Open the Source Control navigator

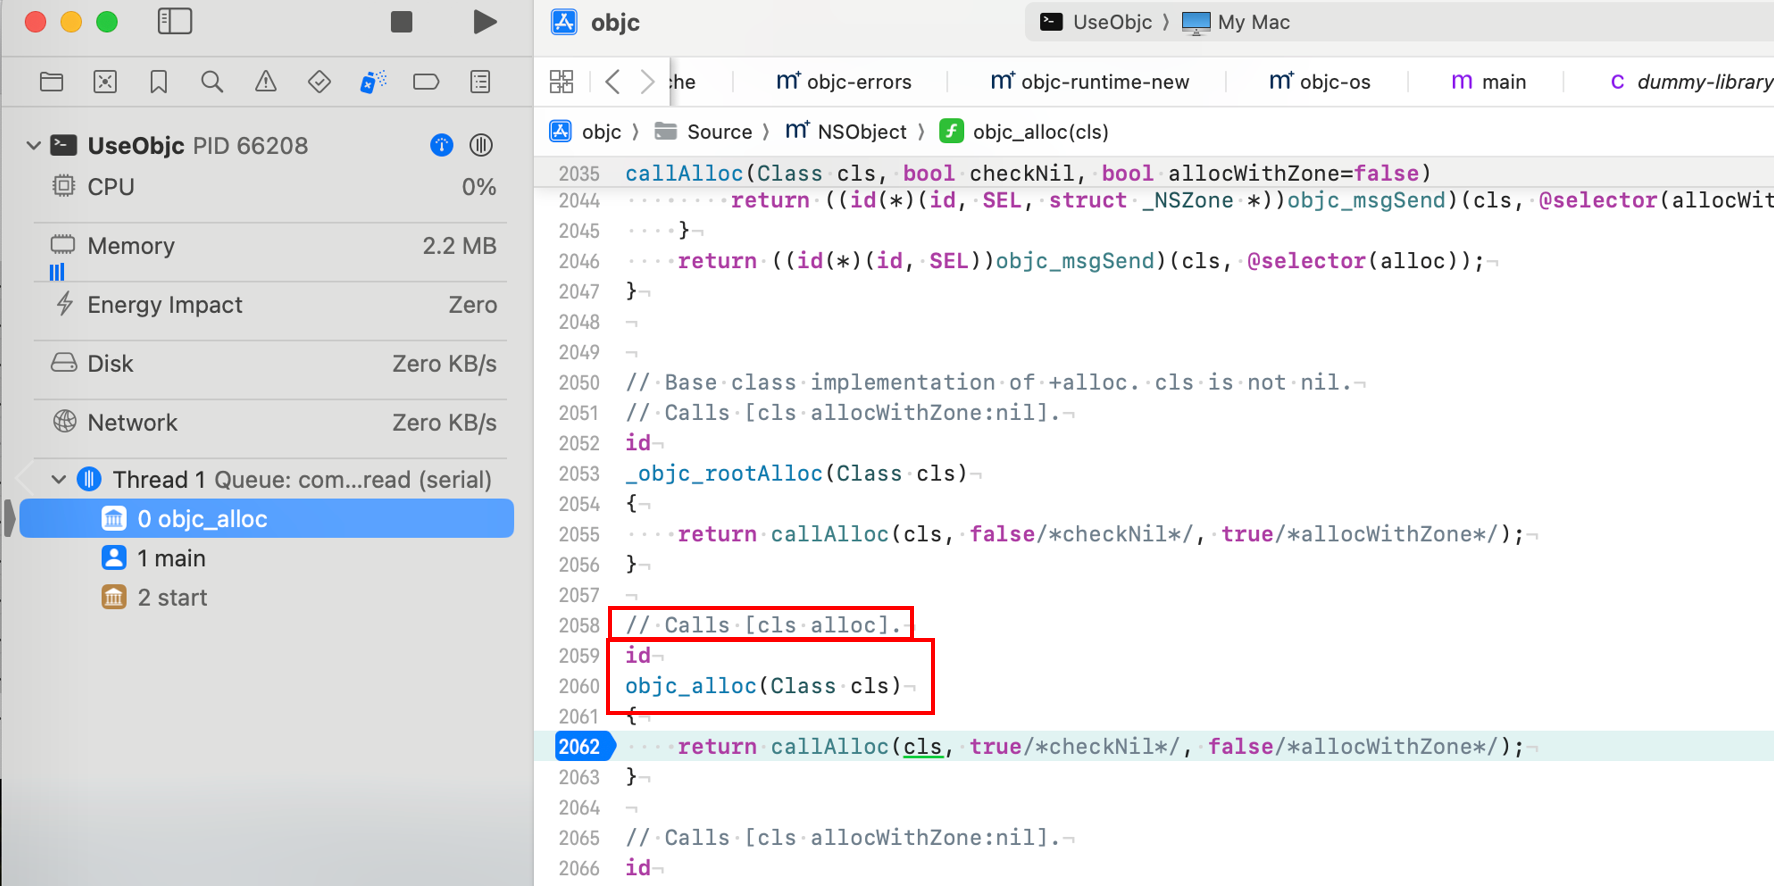point(105,82)
